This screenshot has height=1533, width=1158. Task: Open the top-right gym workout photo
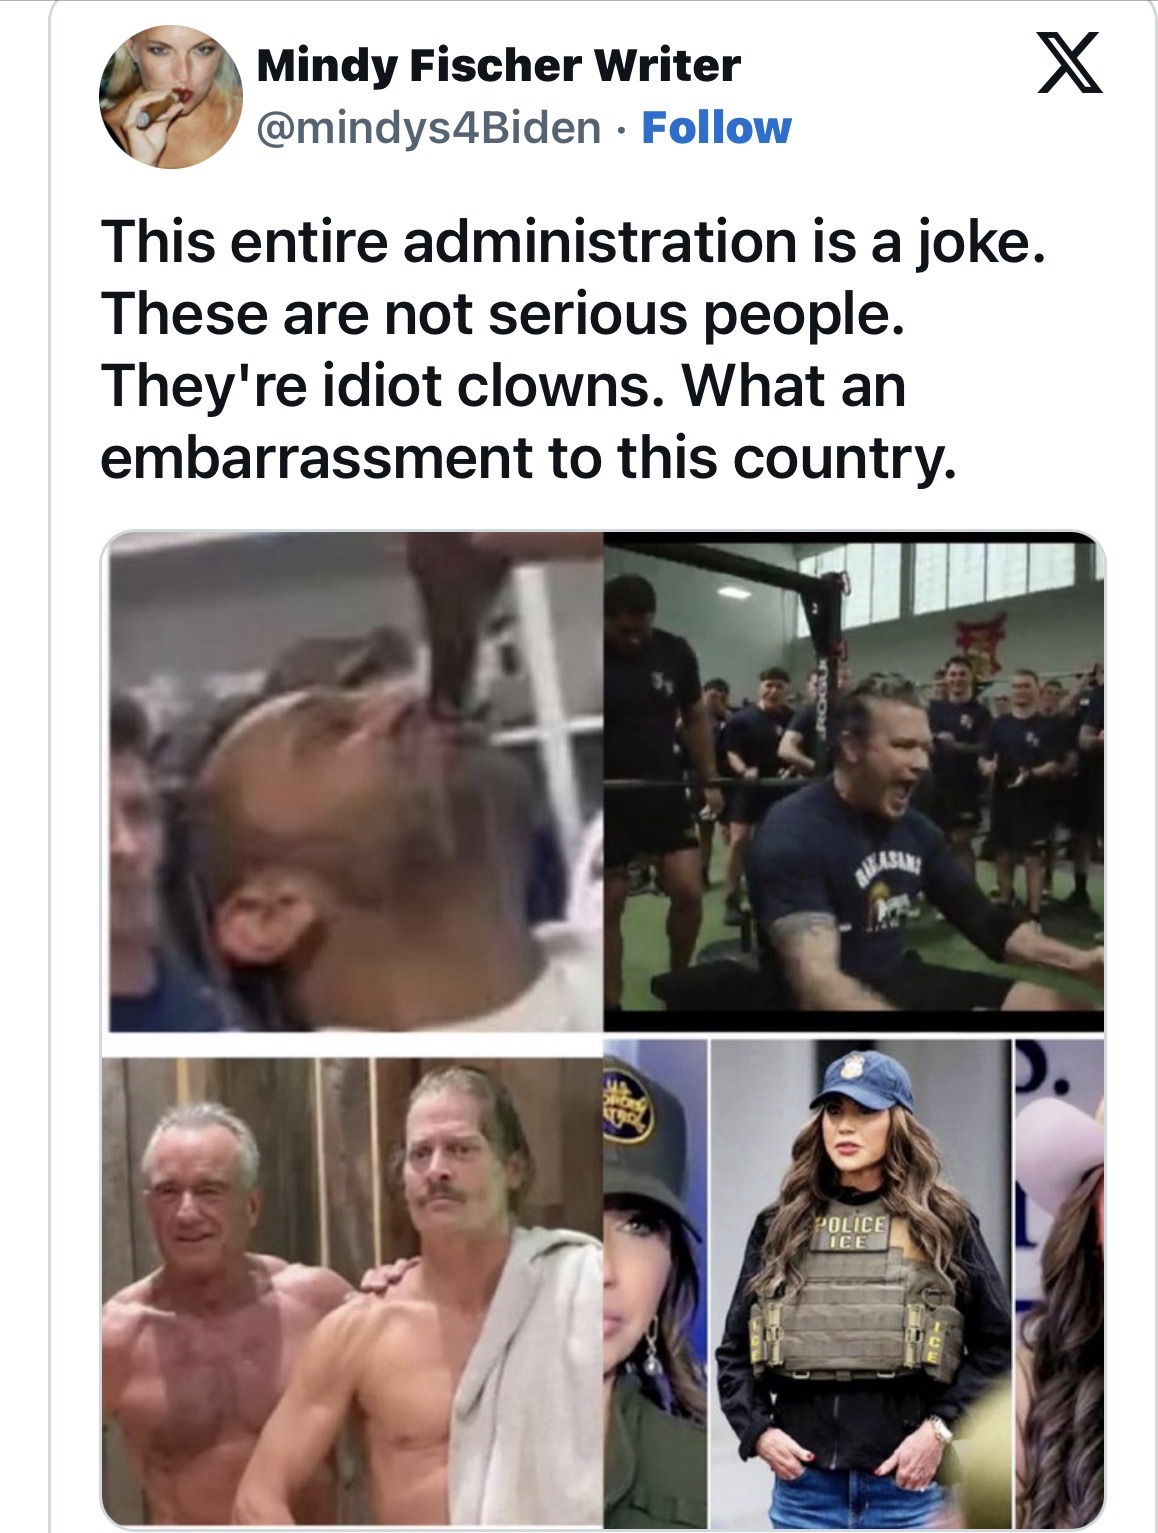(x=853, y=781)
